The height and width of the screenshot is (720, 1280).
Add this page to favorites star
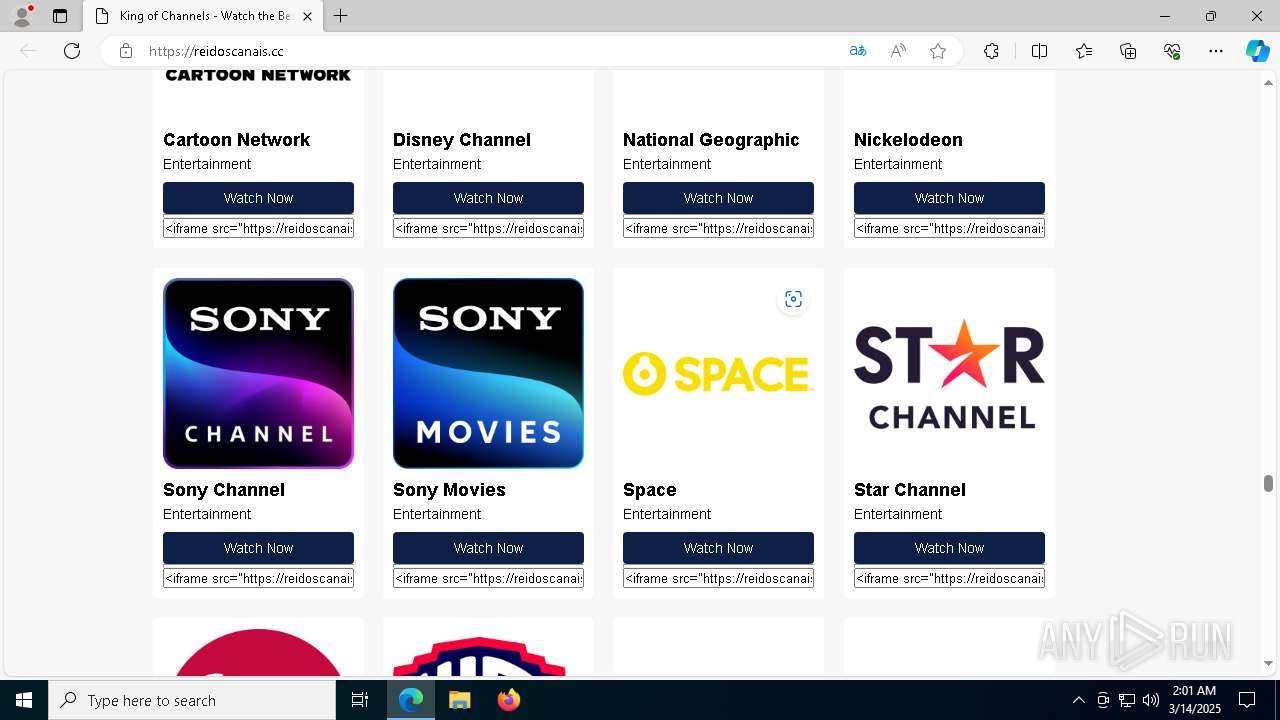tap(938, 51)
